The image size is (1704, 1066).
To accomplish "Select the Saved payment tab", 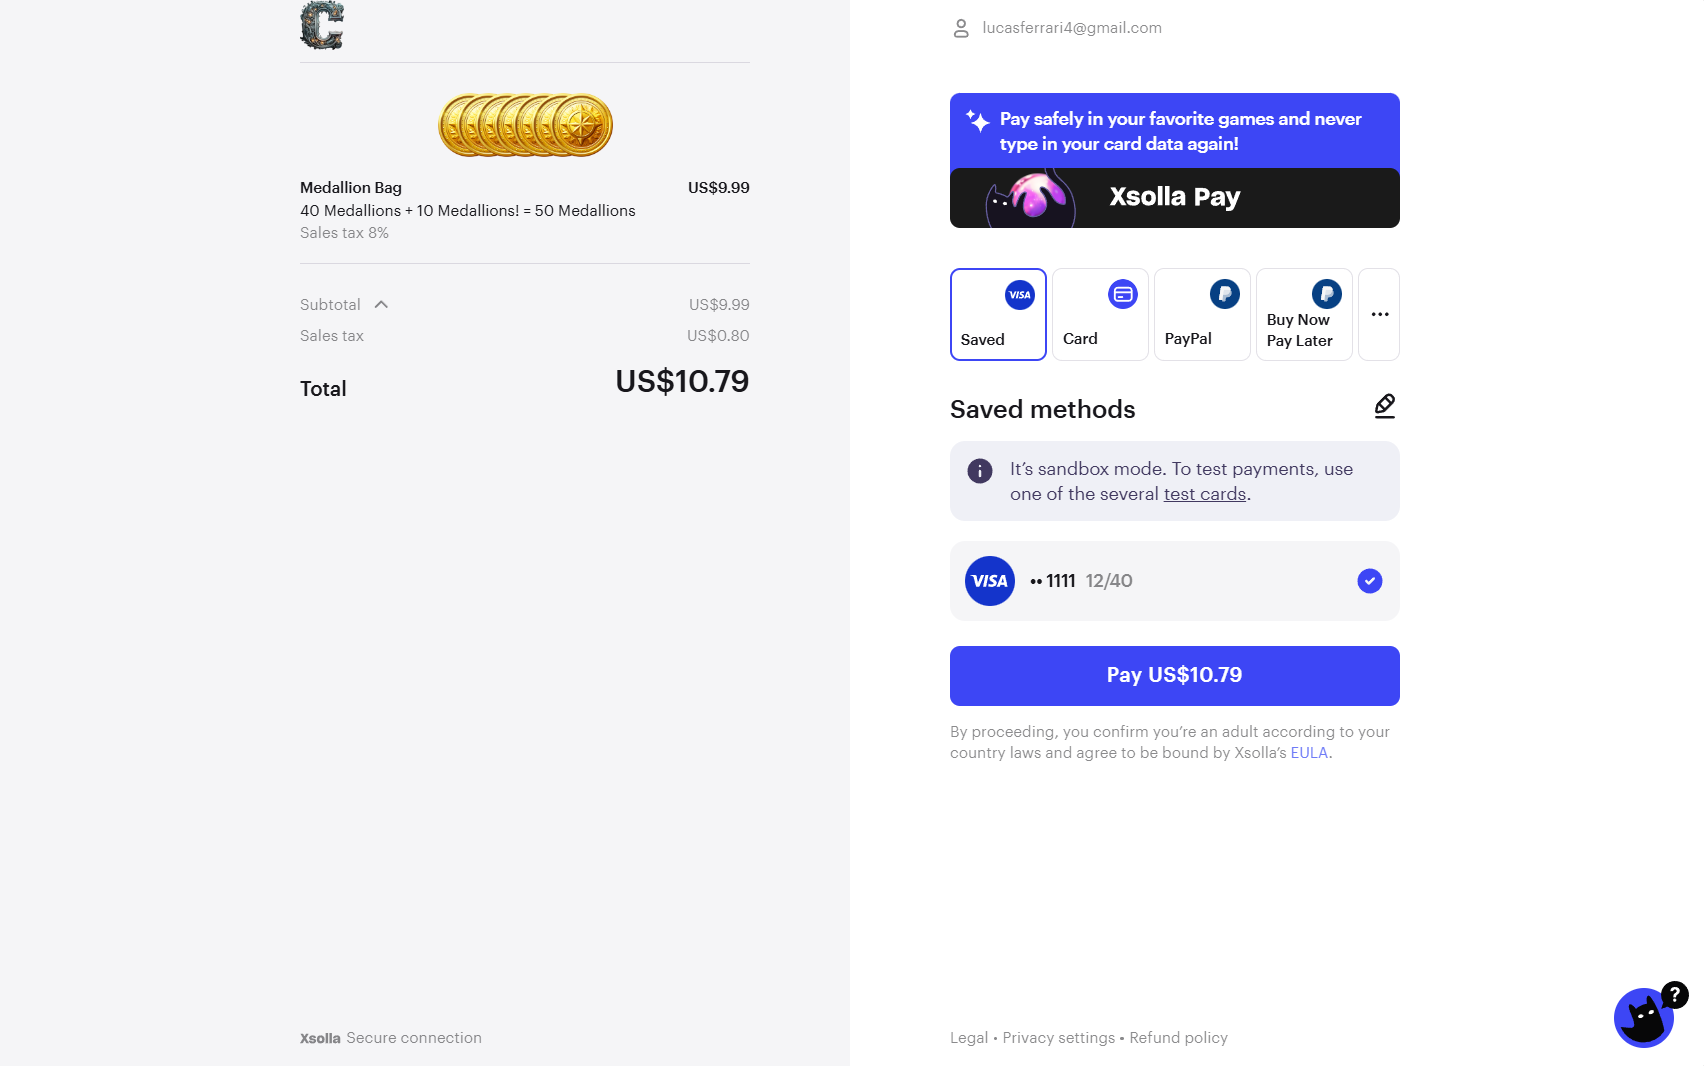I will 998,314.
